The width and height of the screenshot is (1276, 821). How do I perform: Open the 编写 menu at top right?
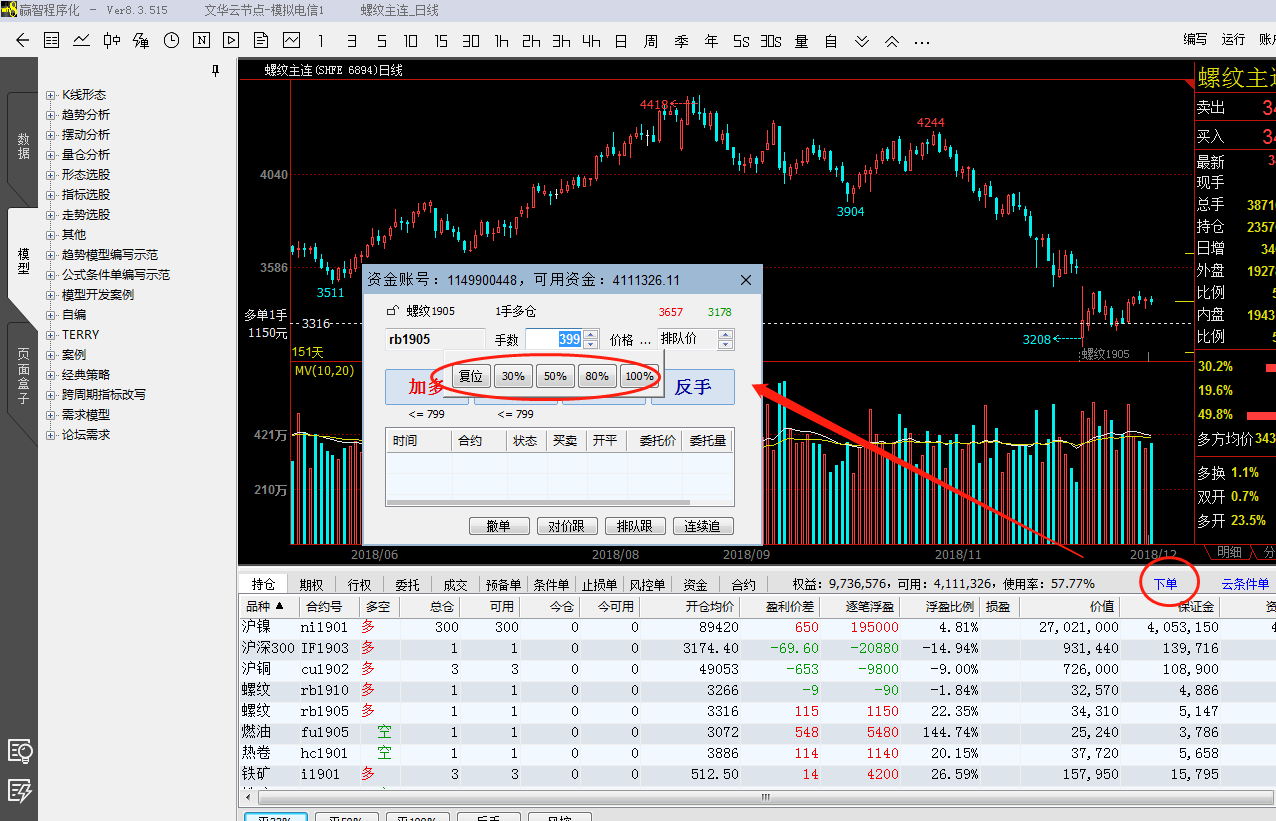click(1195, 40)
